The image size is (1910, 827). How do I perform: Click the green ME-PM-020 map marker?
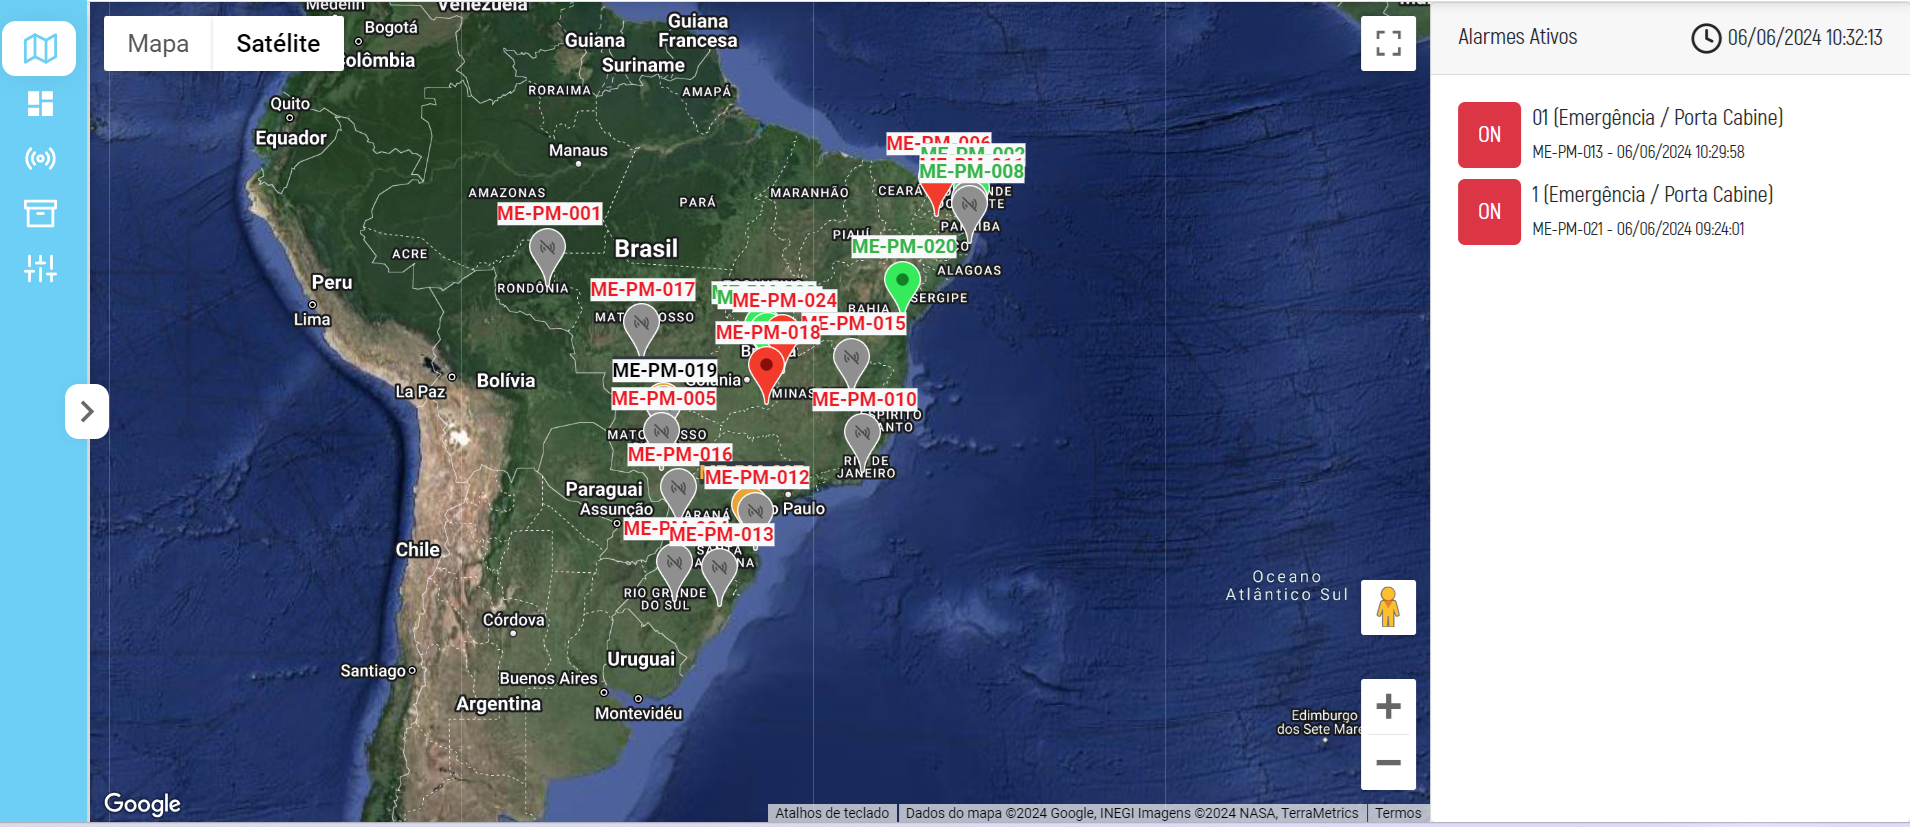902,283
